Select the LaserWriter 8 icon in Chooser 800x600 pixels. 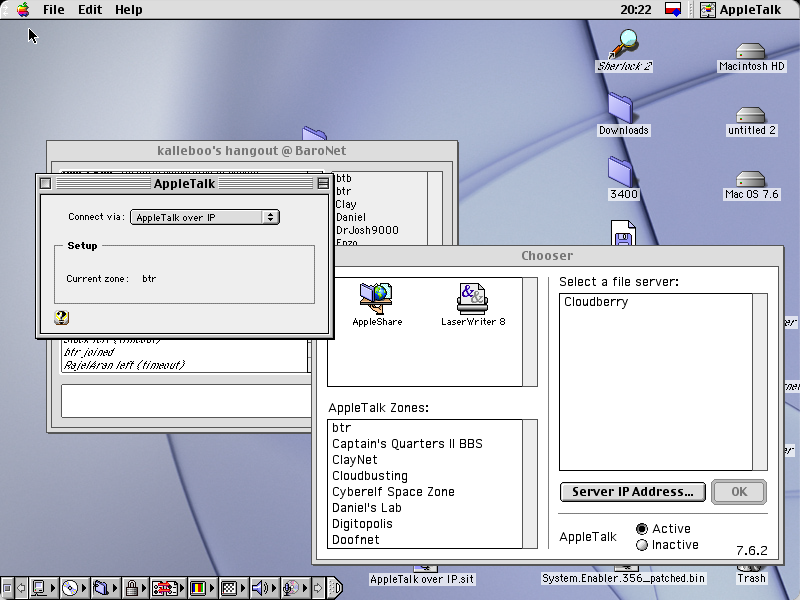coord(473,305)
